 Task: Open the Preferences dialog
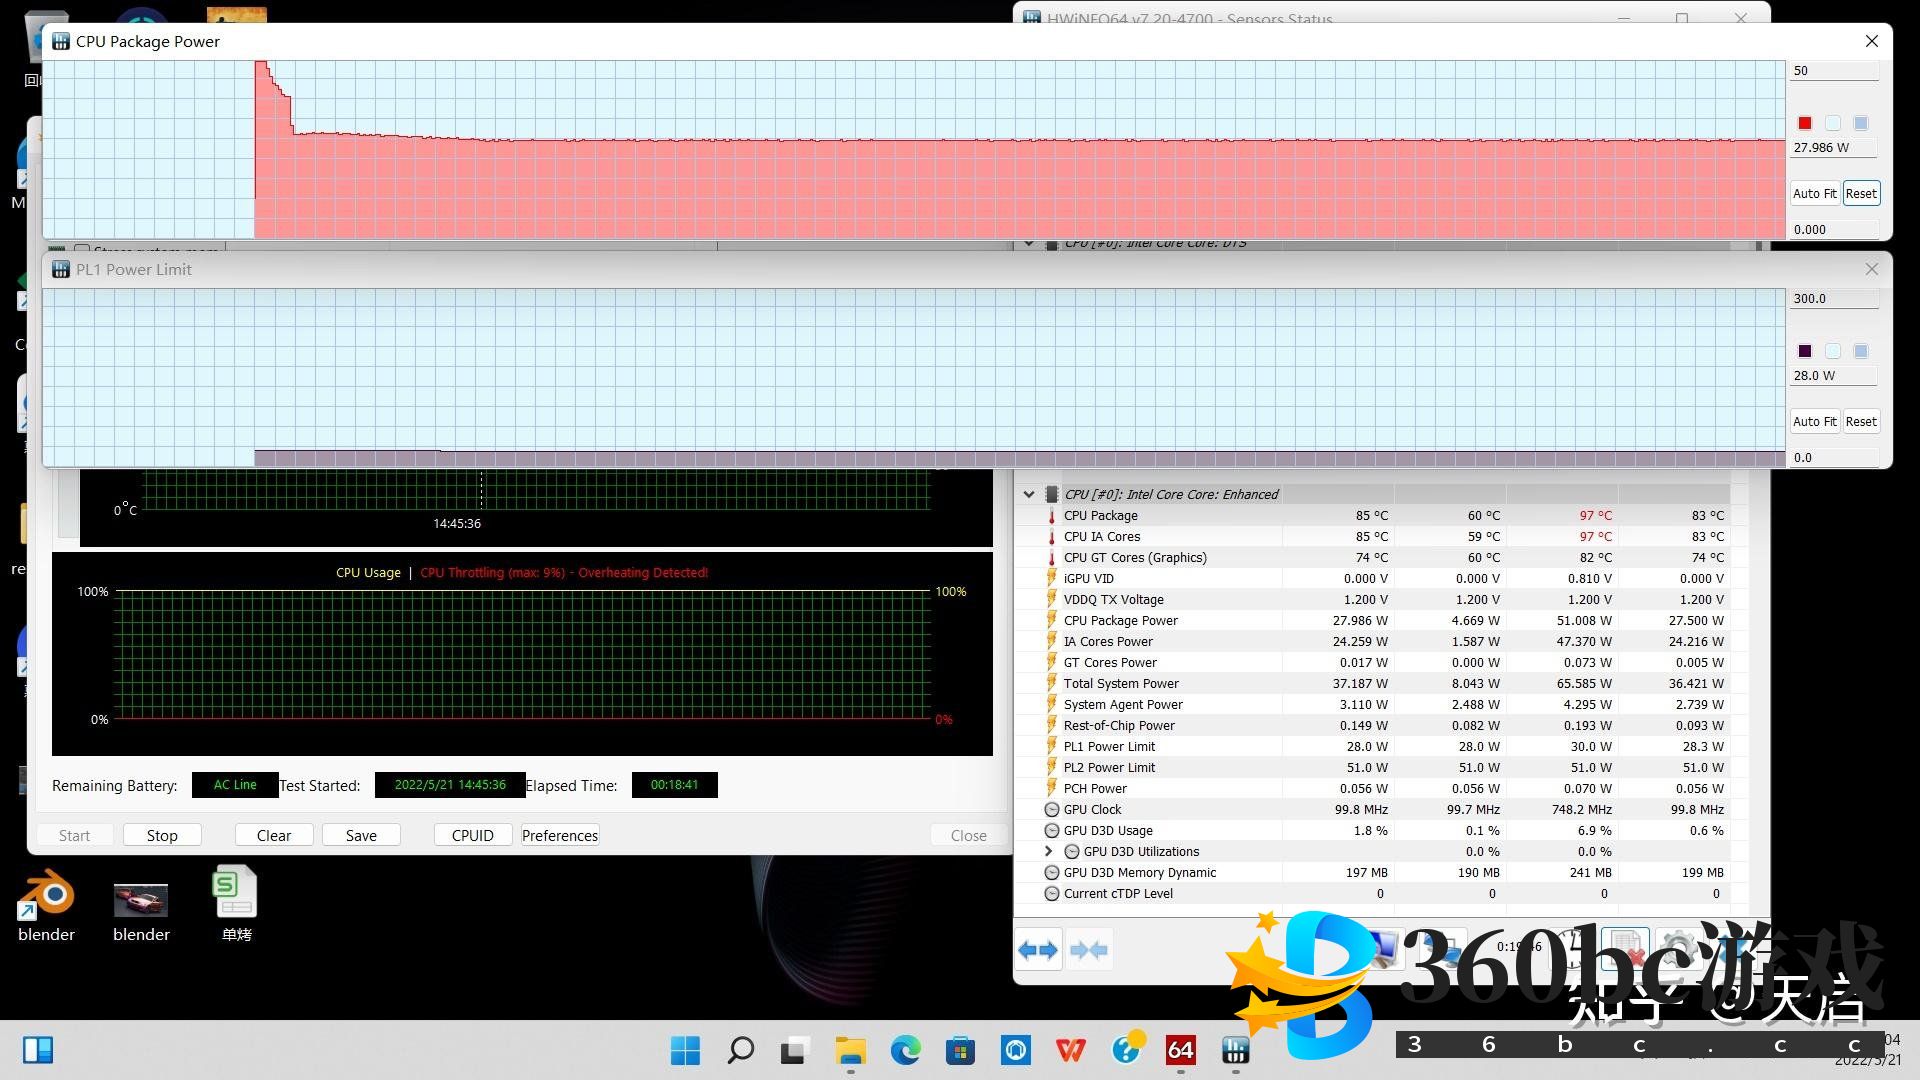click(559, 835)
